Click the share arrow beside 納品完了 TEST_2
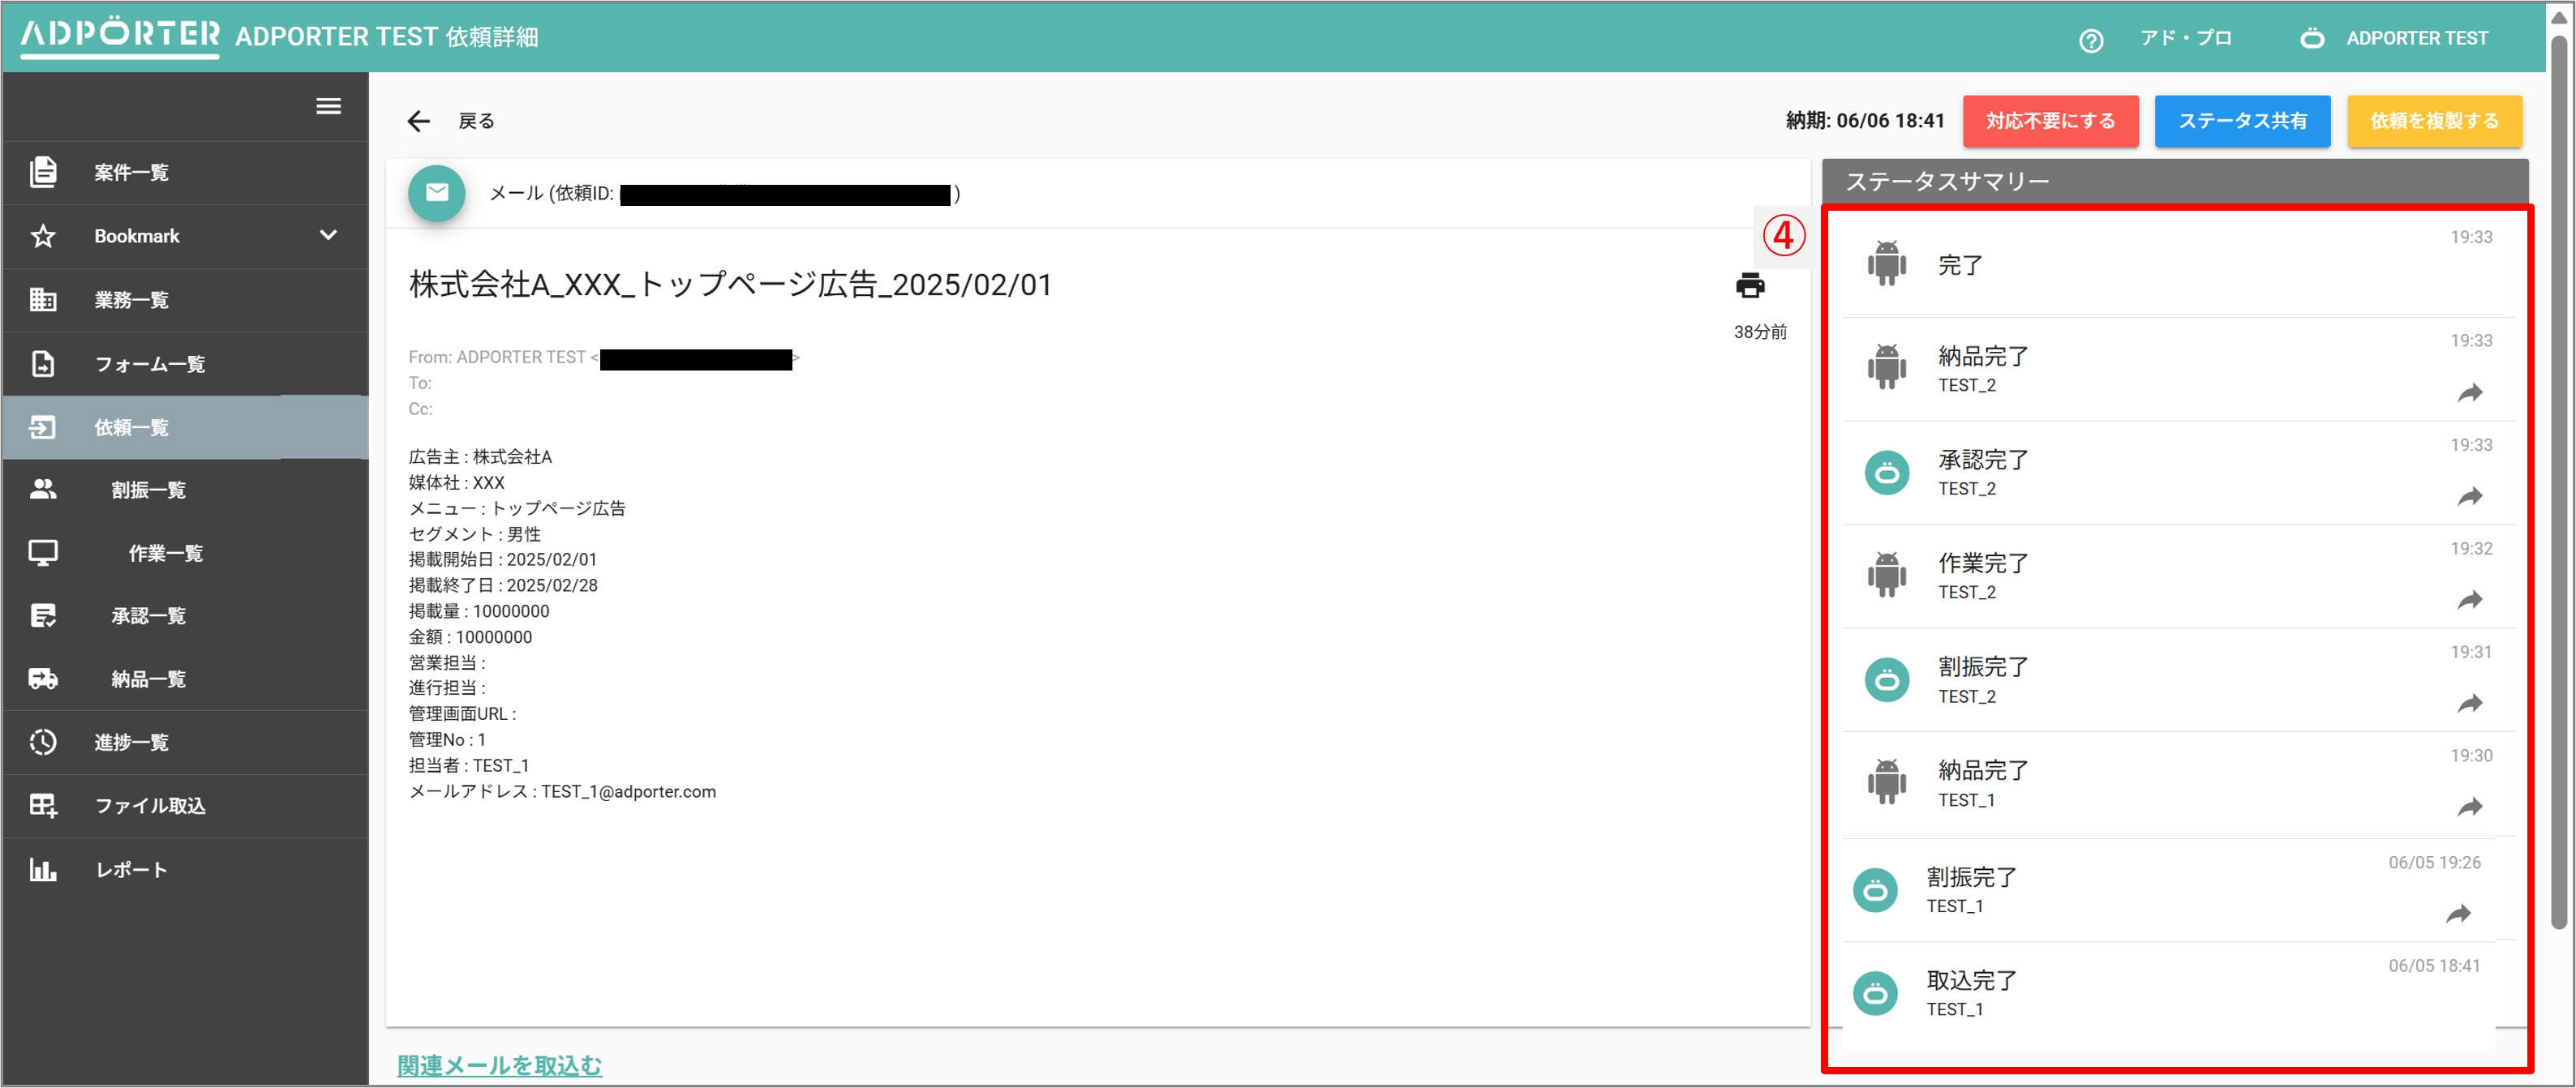This screenshot has height=1088, width=2576. click(2470, 393)
